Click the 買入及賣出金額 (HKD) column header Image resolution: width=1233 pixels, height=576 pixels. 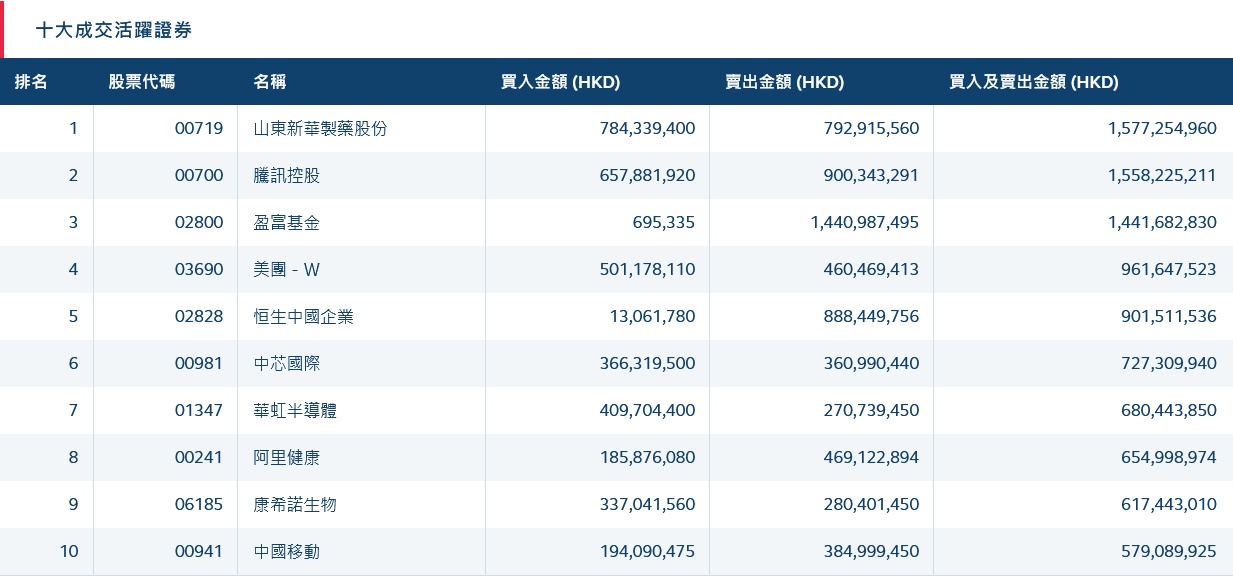click(x=1033, y=82)
